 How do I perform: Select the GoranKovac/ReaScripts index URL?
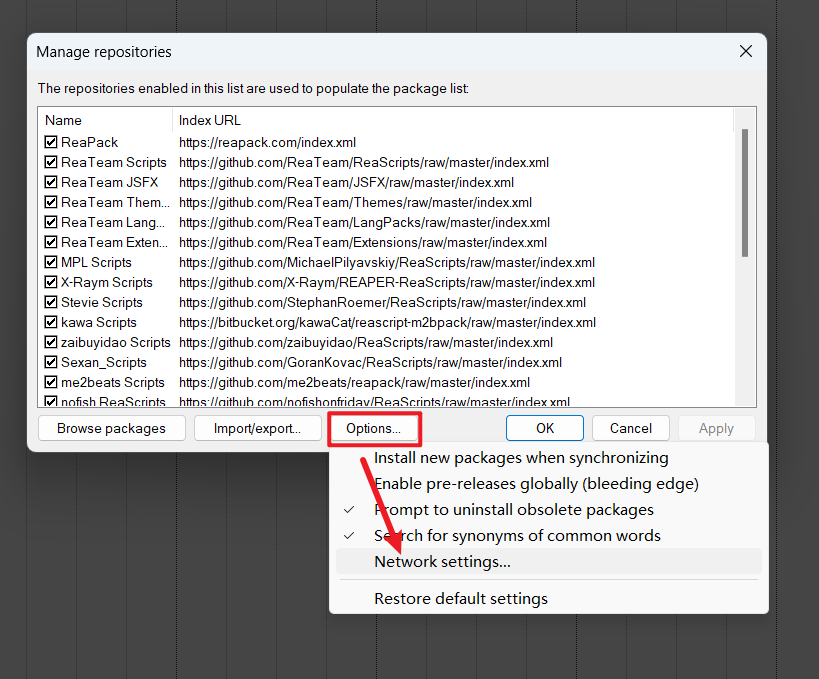(370, 362)
